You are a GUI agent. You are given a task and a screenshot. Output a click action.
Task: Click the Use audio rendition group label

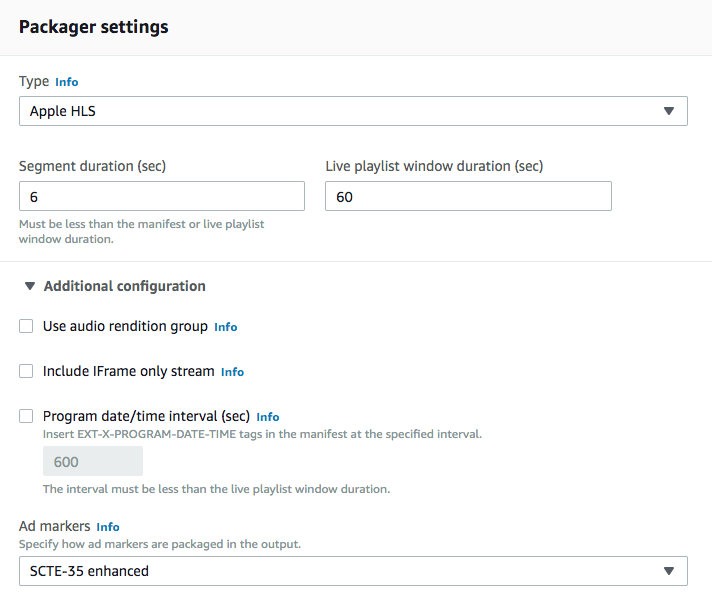125,326
